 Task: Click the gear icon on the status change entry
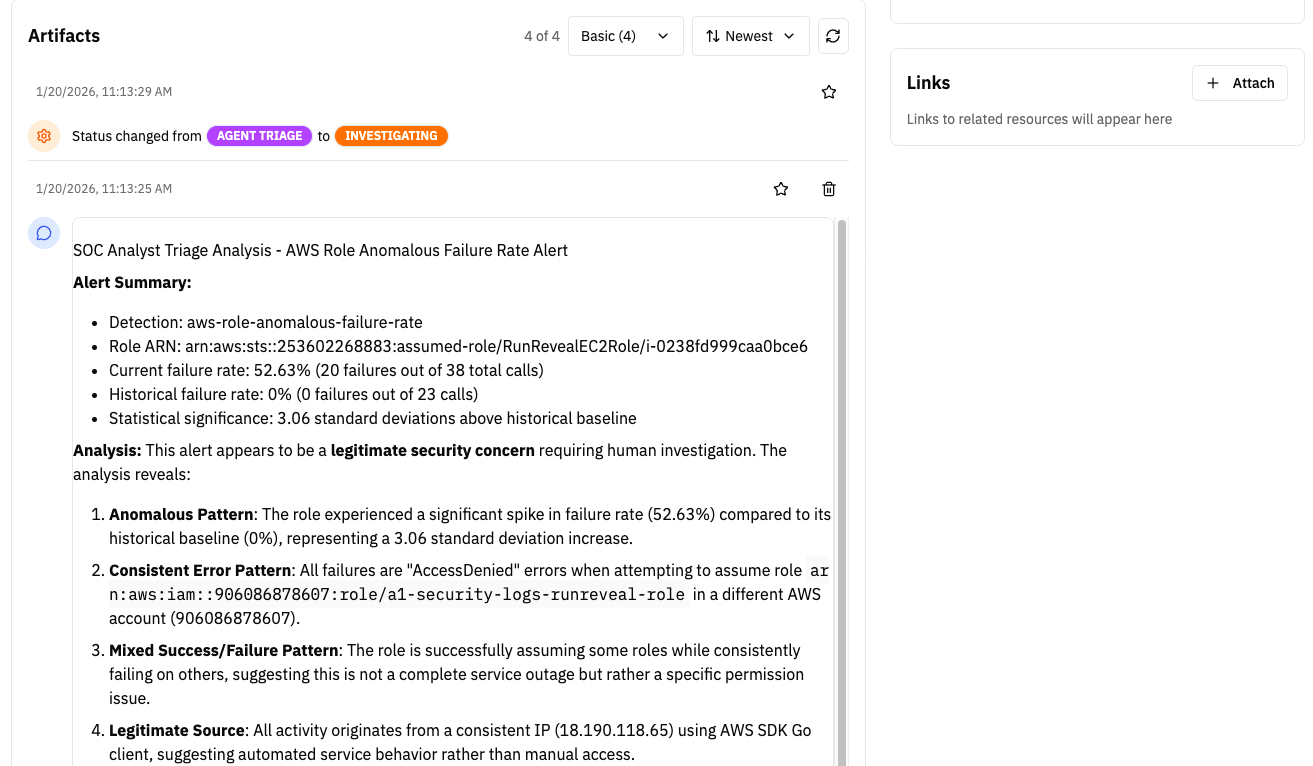43,136
